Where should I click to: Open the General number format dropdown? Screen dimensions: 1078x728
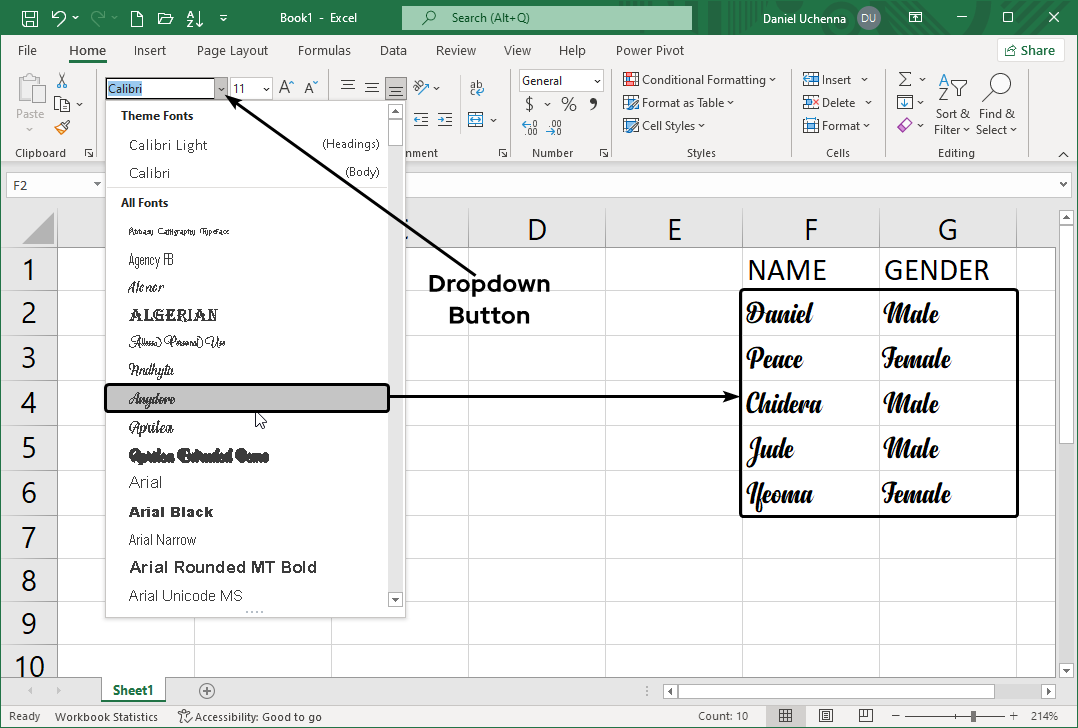[x=597, y=81]
